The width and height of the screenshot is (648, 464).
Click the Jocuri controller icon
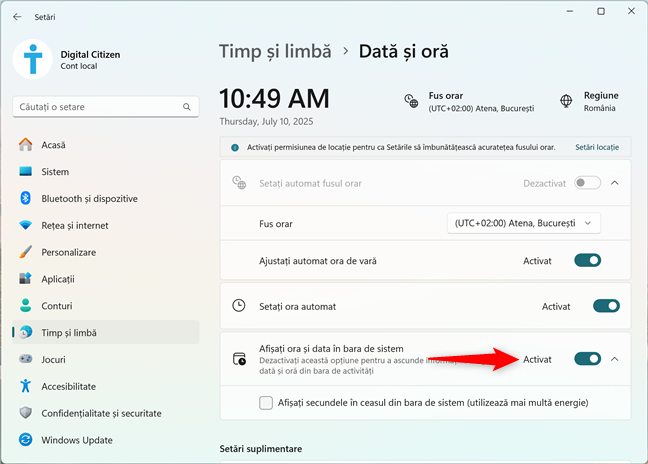26,359
